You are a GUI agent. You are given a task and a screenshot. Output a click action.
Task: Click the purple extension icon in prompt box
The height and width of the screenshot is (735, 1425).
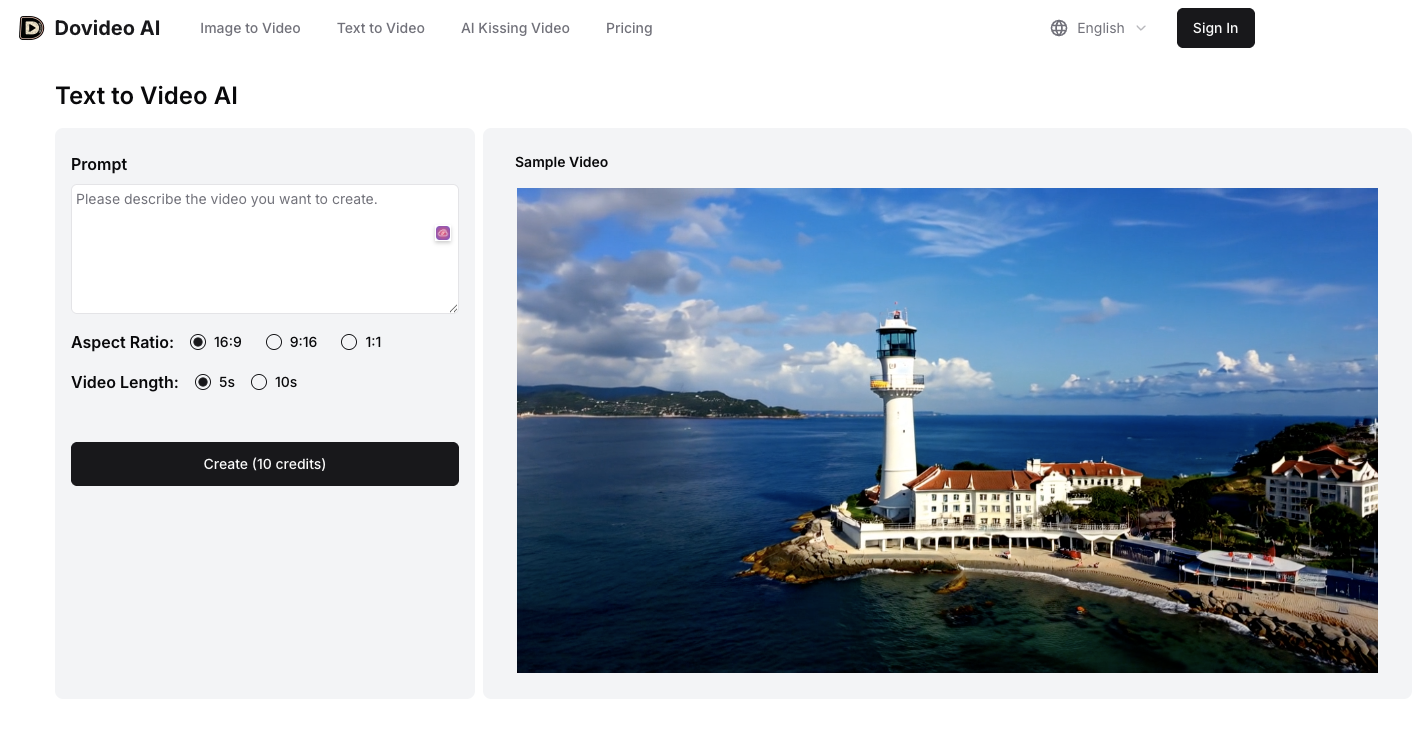point(443,233)
